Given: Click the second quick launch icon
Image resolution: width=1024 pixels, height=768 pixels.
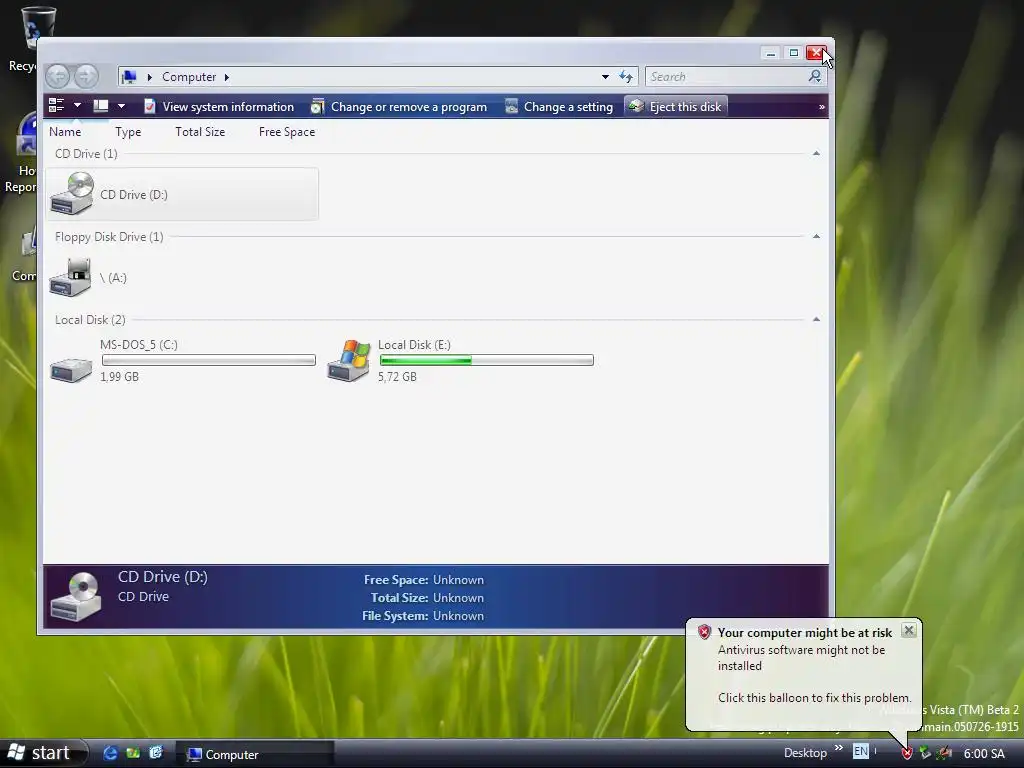Looking at the screenshot, I should pos(133,754).
